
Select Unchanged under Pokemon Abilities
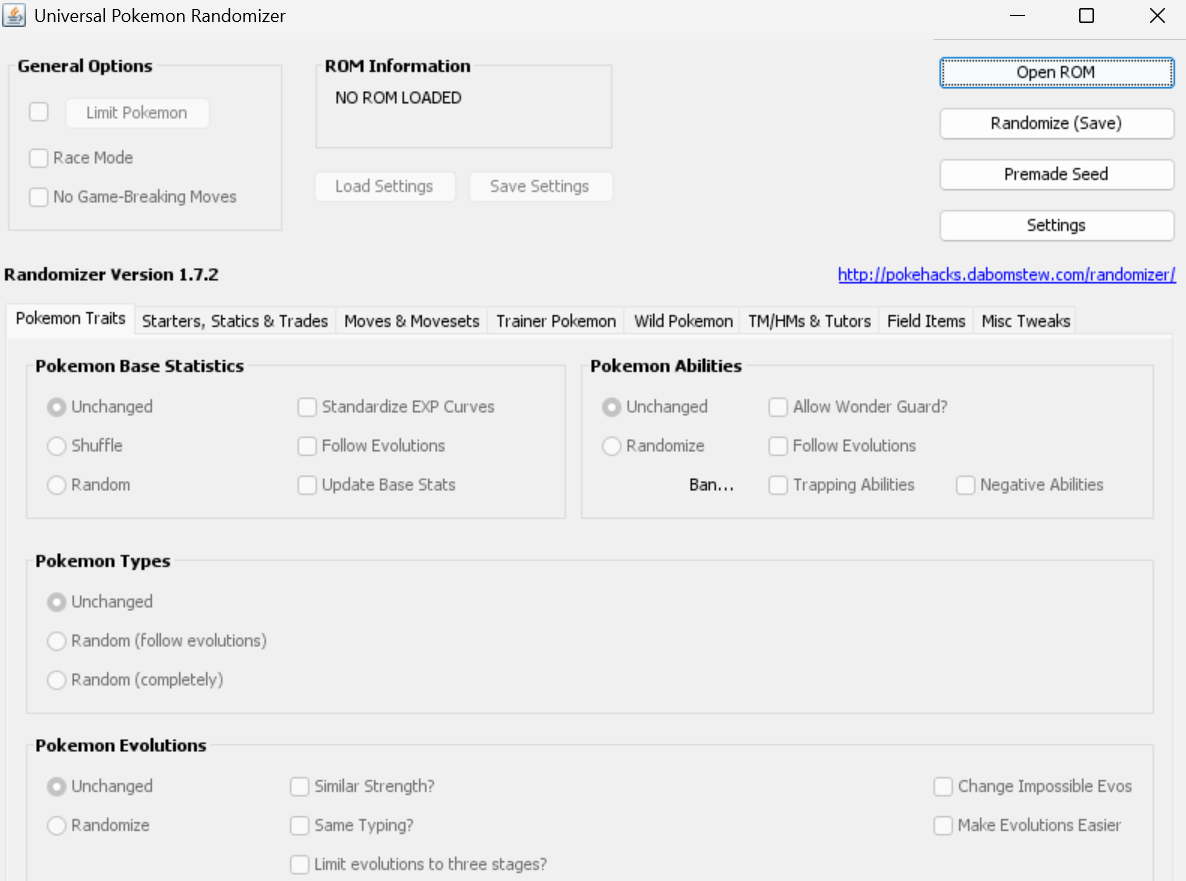[x=612, y=408]
